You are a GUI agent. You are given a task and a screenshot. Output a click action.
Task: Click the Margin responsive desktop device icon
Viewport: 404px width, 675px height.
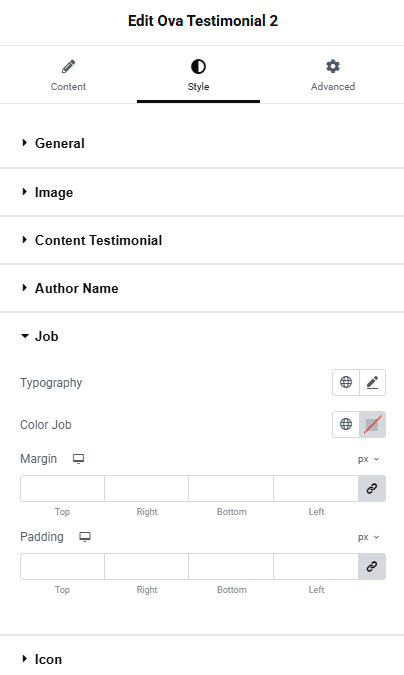78,459
